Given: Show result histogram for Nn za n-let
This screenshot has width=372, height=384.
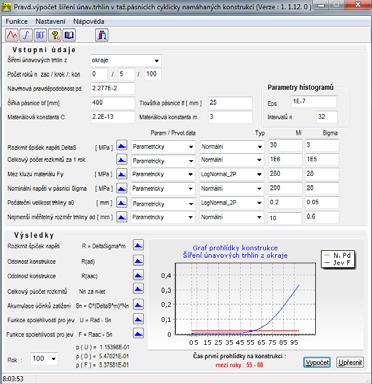Looking at the screenshot, I should (138, 290).
